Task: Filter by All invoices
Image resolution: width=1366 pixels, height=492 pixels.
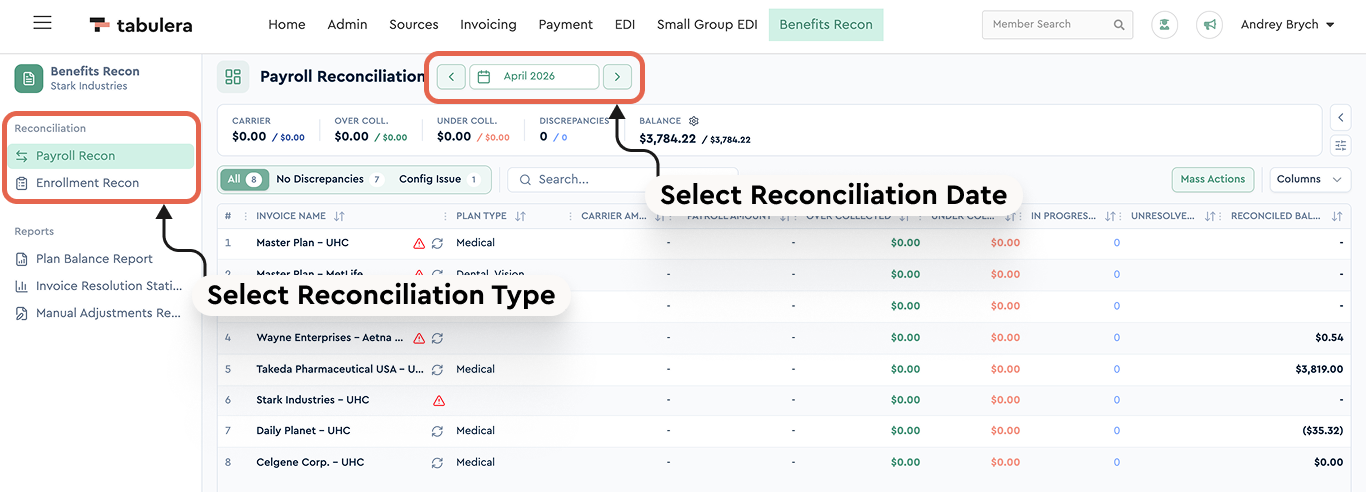Action: click(x=244, y=180)
